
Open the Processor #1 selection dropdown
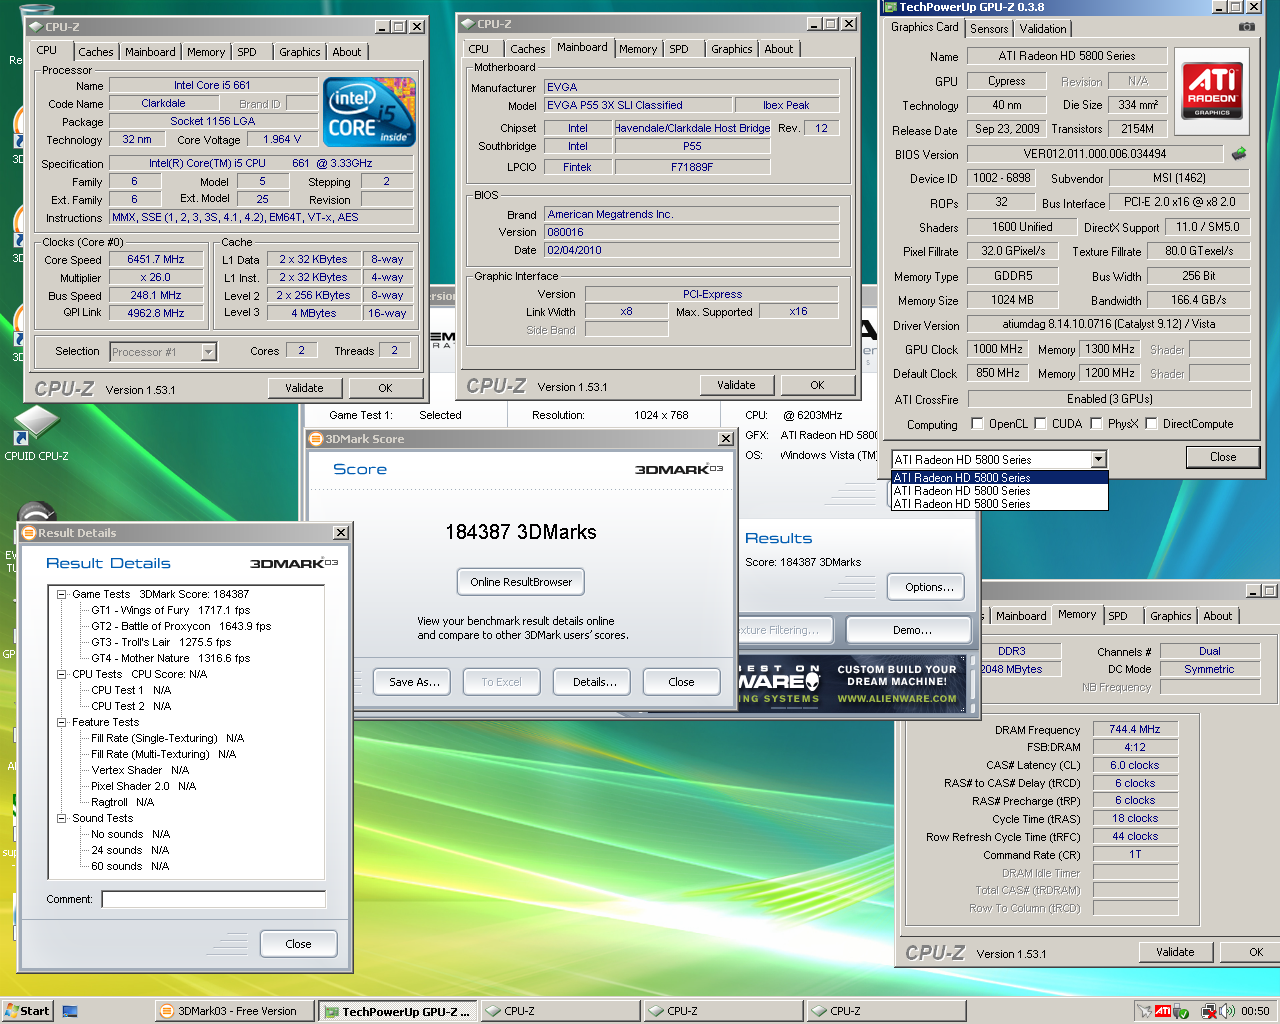(208, 351)
